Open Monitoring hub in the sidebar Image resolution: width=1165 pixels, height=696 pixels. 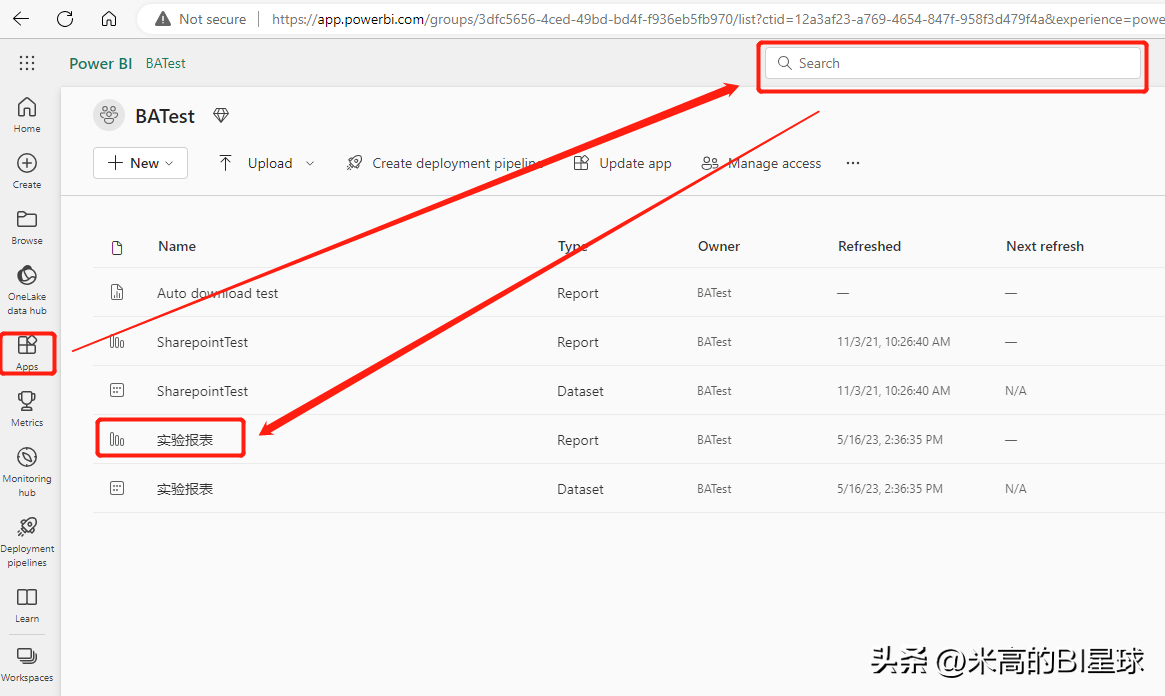[x=27, y=472]
